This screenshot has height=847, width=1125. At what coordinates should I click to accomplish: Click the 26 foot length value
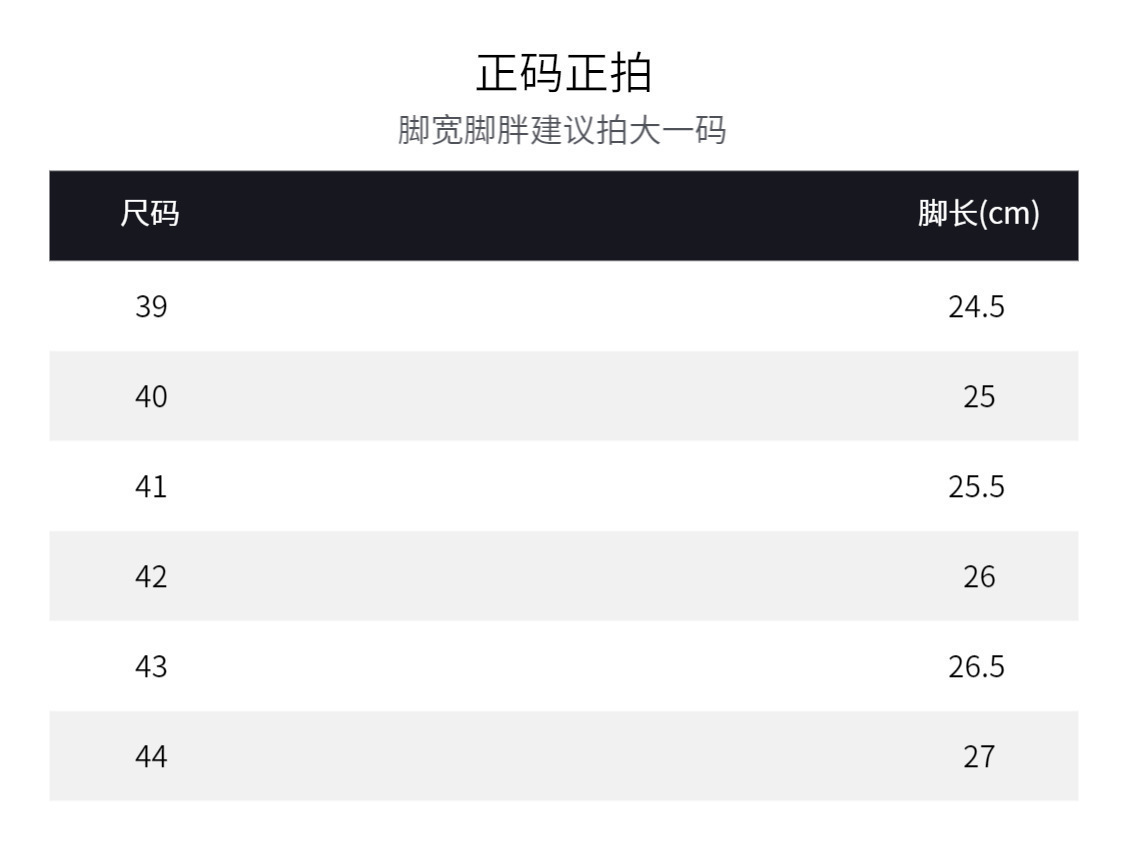pyautogui.click(x=979, y=577)
